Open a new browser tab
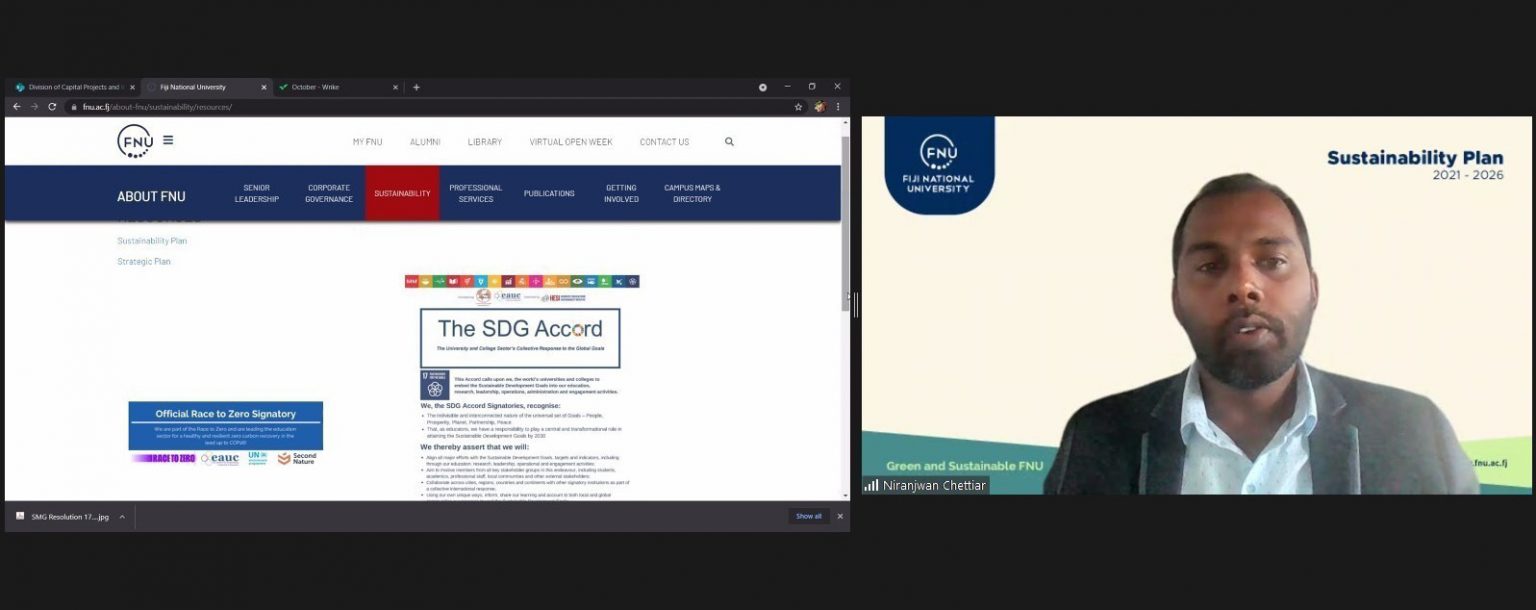Viewport: 1536px width, 610px height. [x=416, y=87]
